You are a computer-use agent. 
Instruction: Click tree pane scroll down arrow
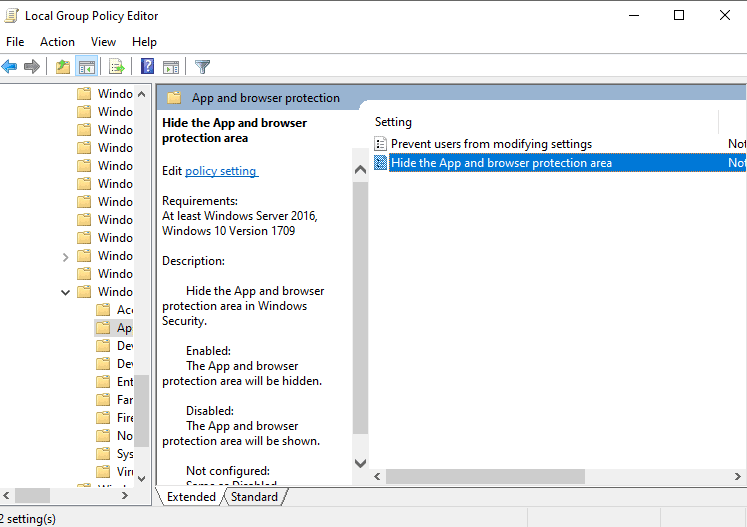(x=141, y=478)
